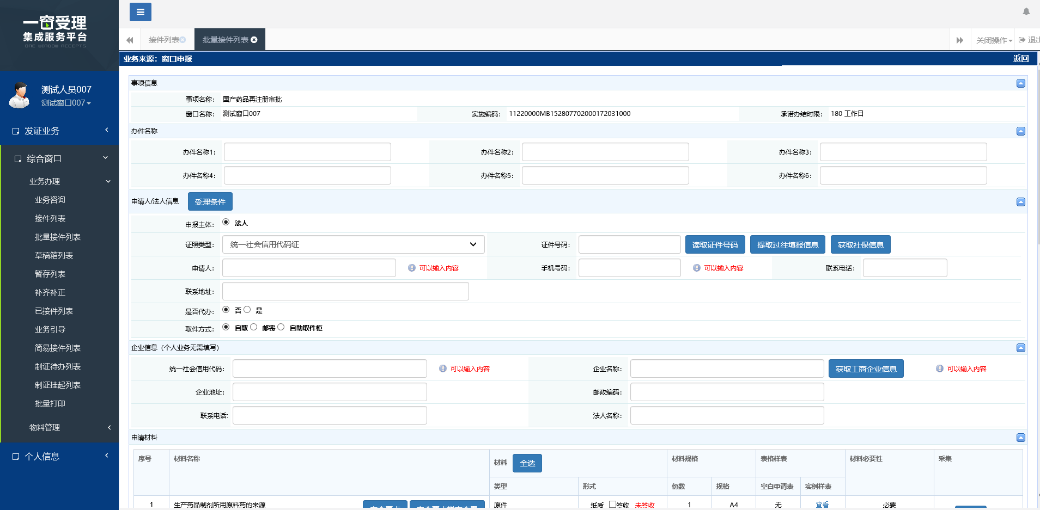
Task: Collapse the 办件名称 section using its corner icon
Action: pyautogui.click(x=1020, y=131)
